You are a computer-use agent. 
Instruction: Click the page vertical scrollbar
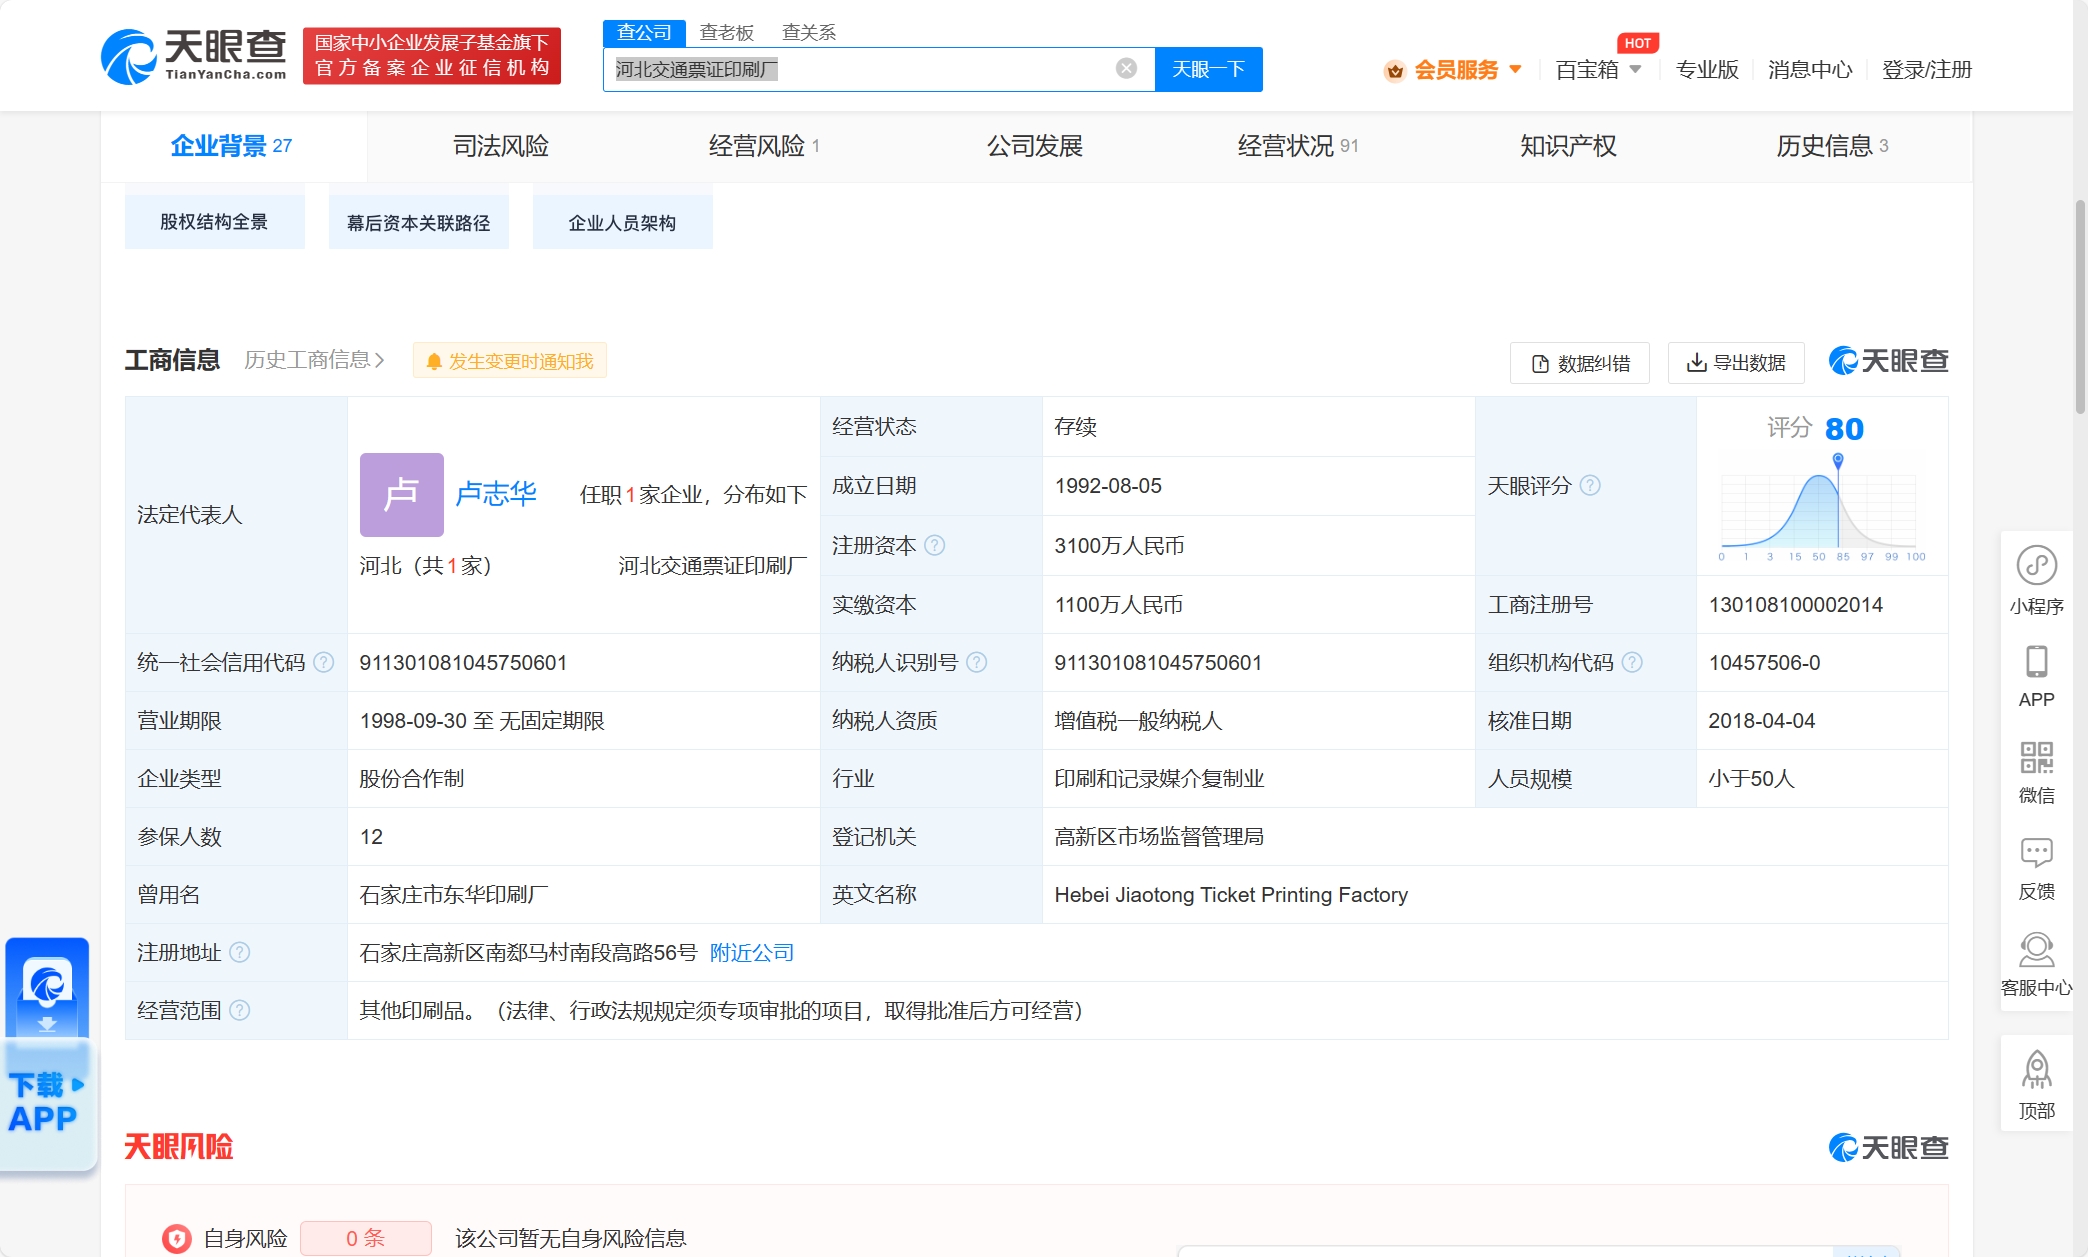2080,306
